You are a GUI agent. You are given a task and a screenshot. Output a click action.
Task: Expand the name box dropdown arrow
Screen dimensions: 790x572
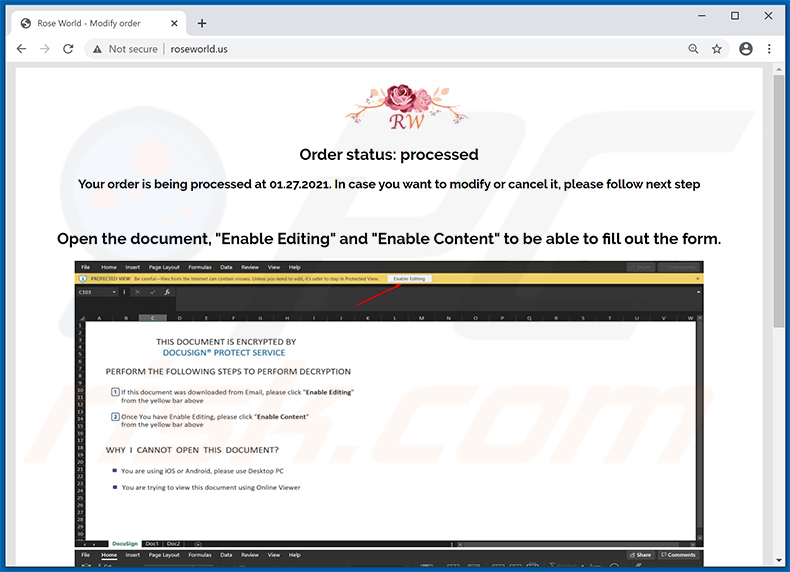114,292
